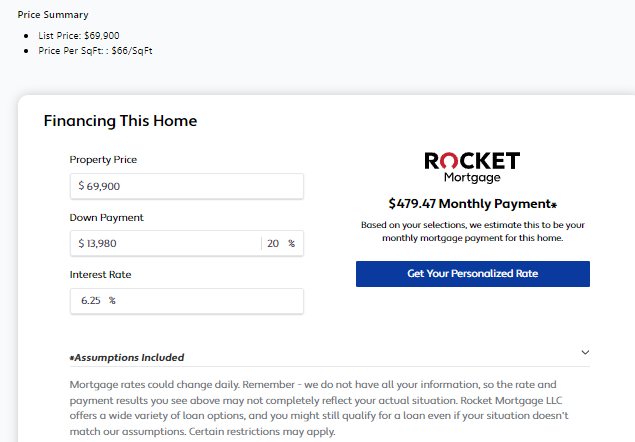Screen dimensions: 635x442
Task: Click the Interest Rate label
Action: pos(100,274)
